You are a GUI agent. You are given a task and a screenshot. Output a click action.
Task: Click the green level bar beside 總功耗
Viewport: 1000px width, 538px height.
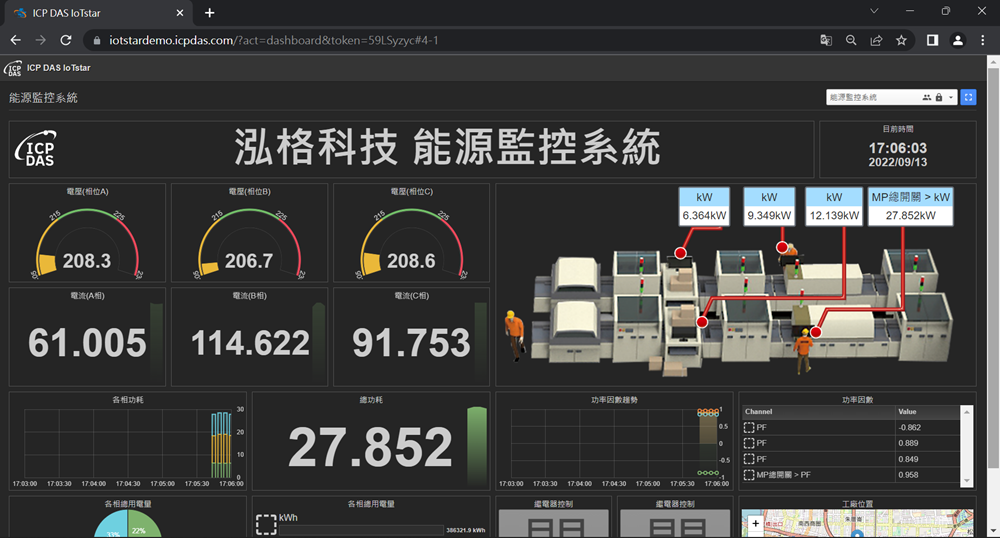[x=476, y=447]
